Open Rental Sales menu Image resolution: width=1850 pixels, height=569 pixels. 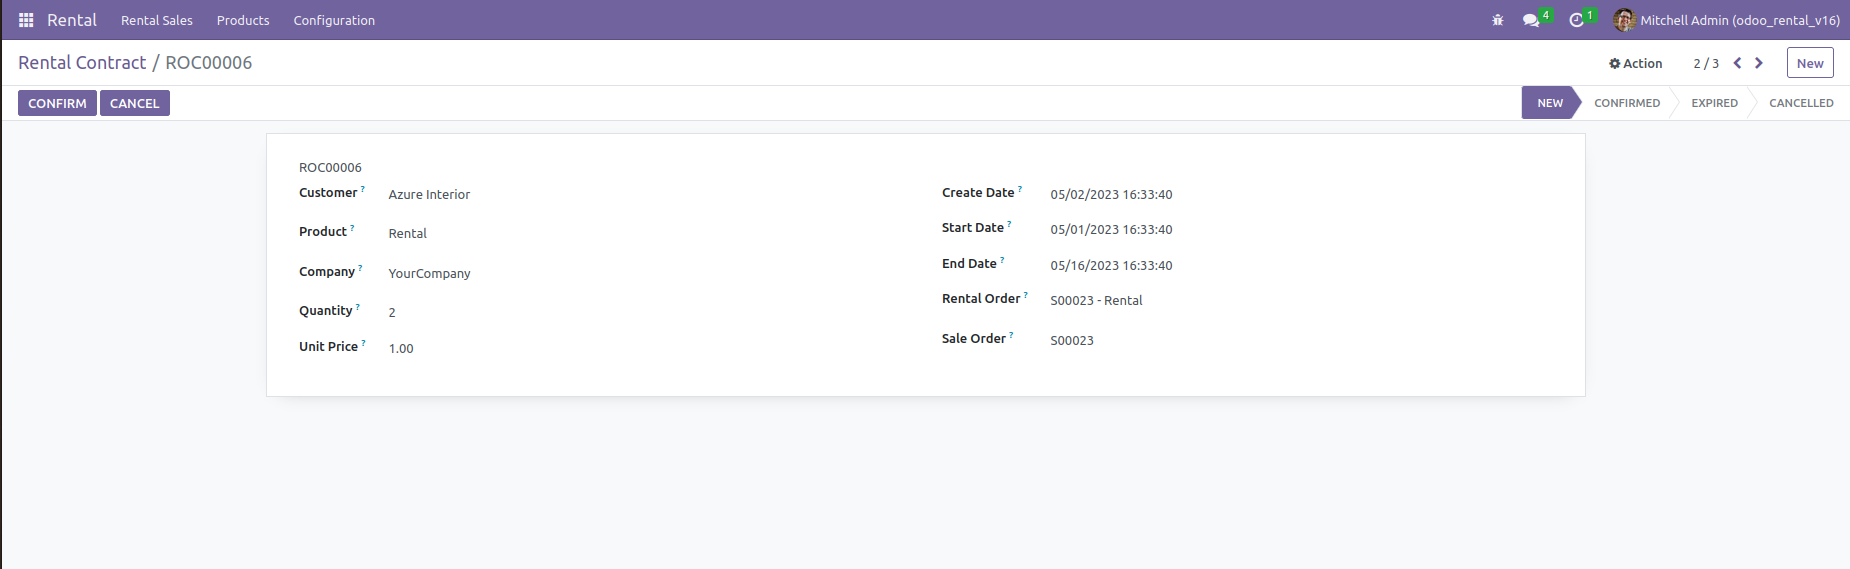[157, 20]
